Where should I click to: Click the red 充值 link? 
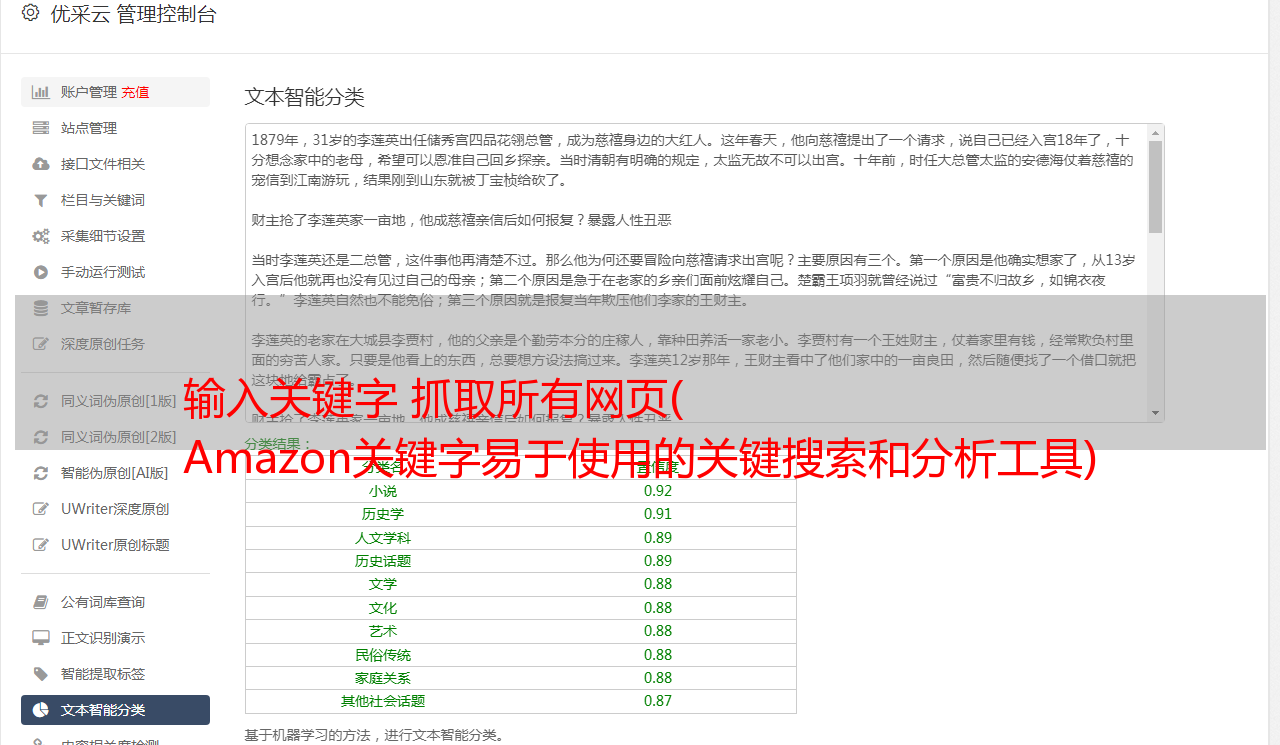(135, 92)
